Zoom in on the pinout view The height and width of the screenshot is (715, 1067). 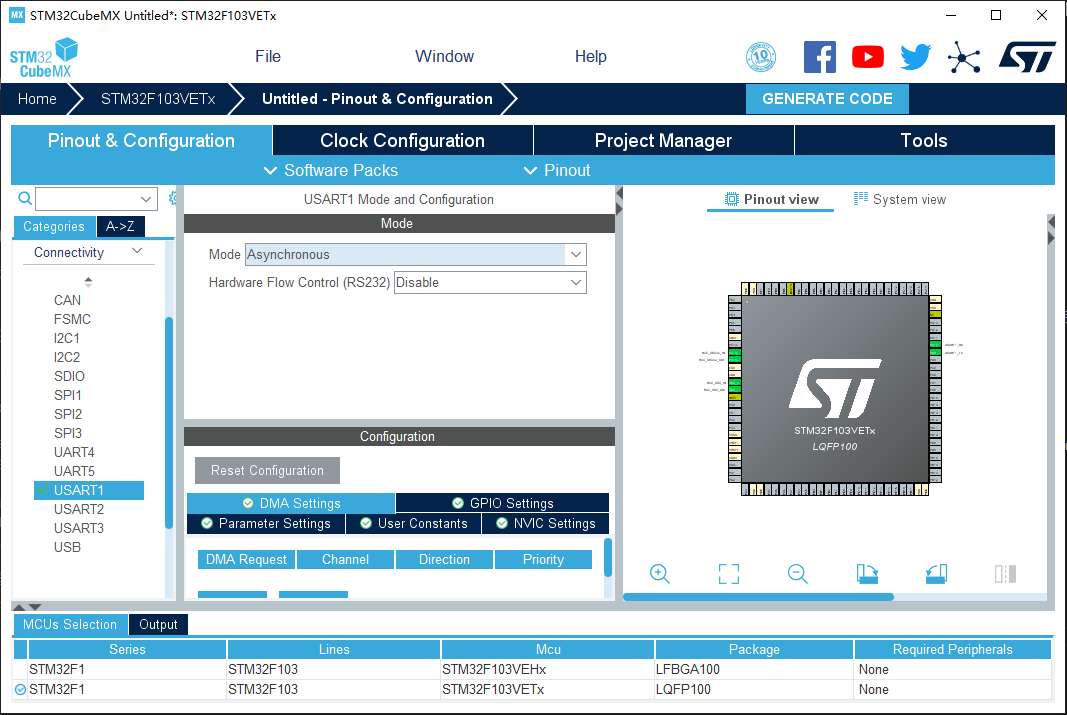[x=659, y=573]
